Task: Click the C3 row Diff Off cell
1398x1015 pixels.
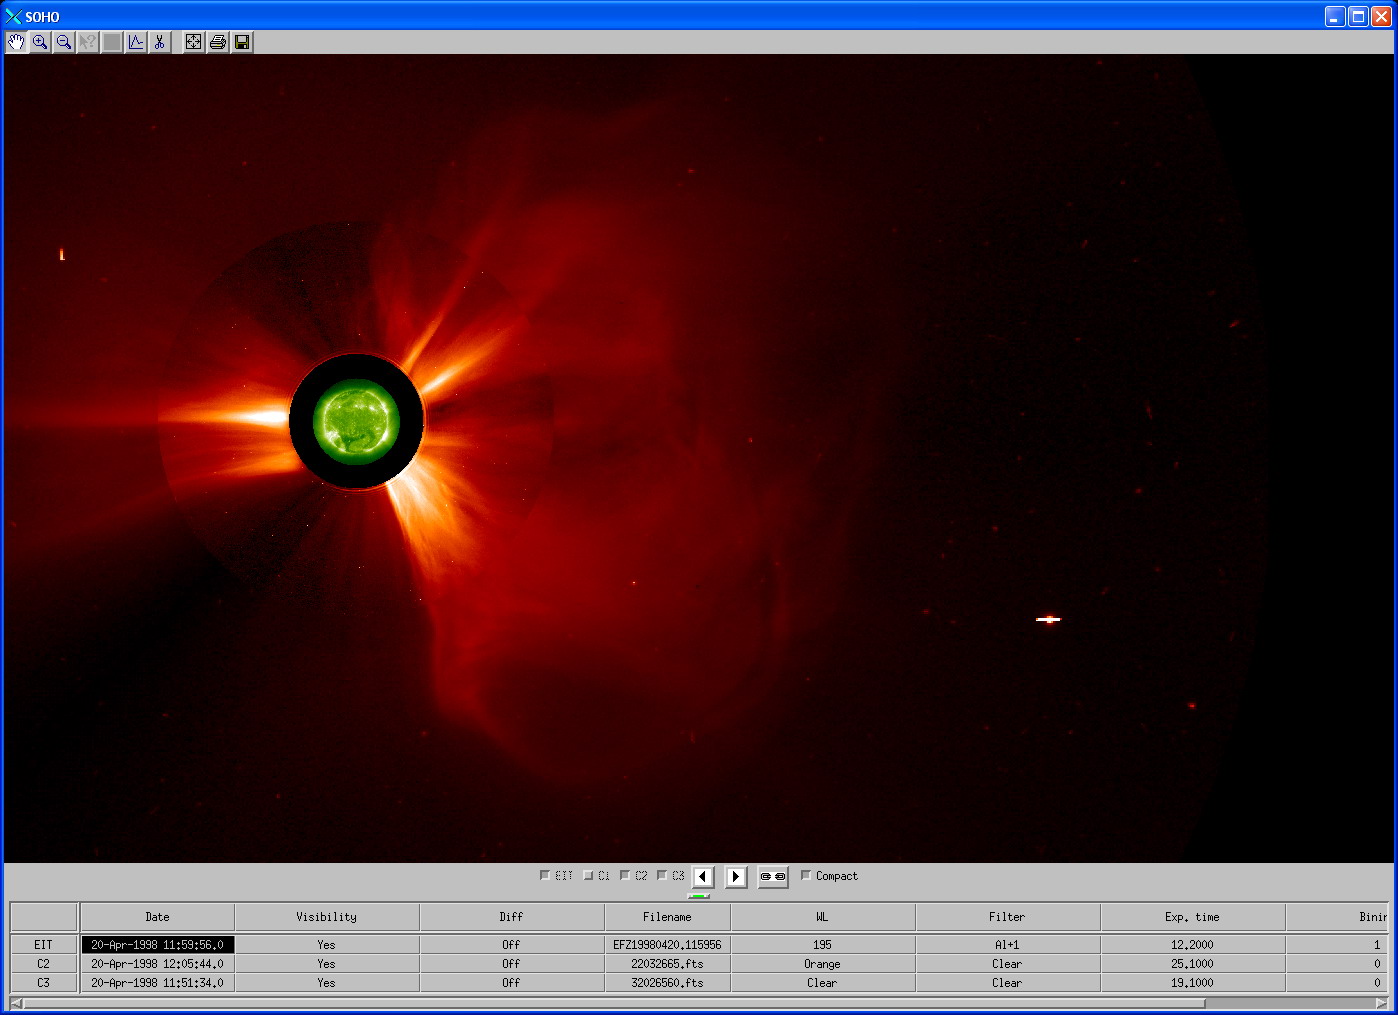Action: point(512,983)
